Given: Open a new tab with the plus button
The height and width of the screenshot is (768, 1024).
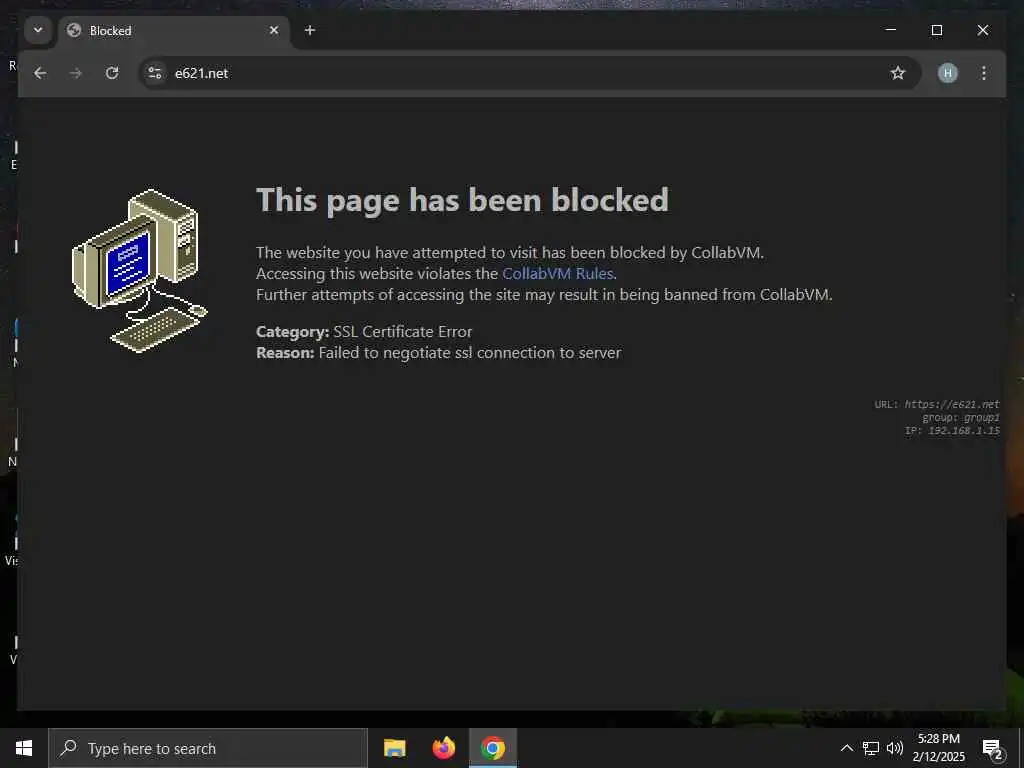Looking at the screenshot, I should click(x=310, y=30).
